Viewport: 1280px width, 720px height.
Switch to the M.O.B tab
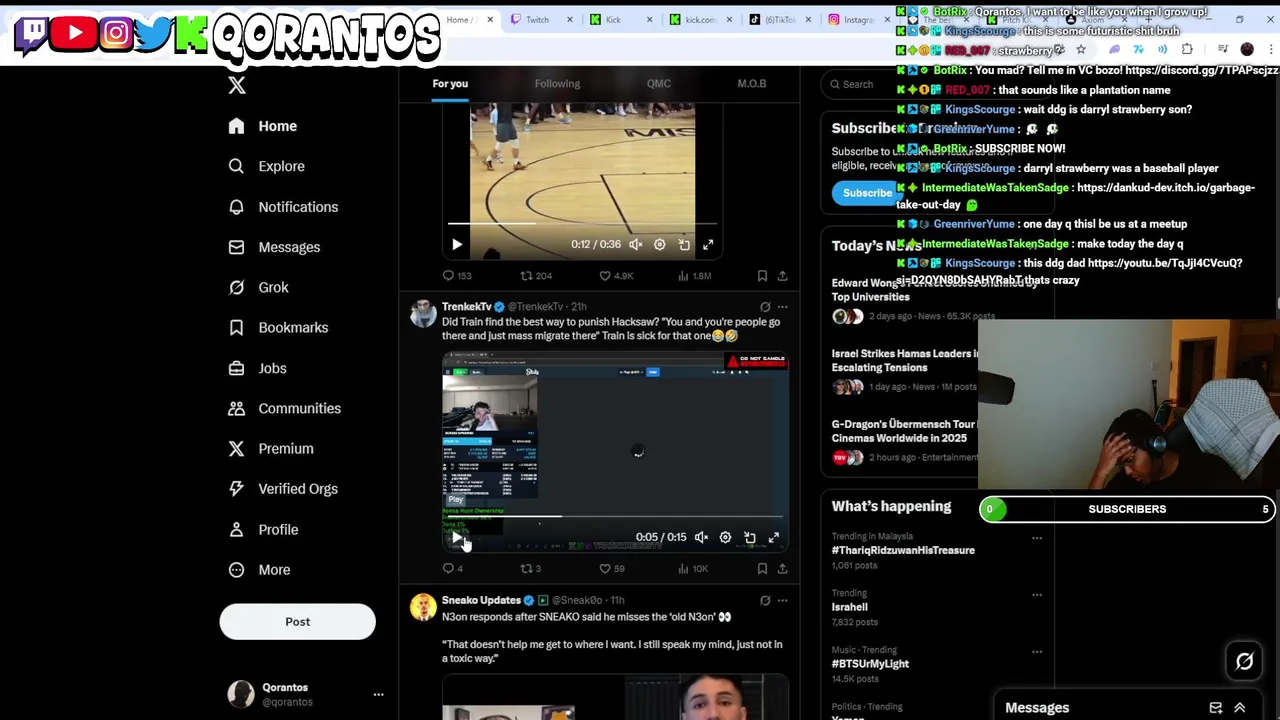(751, 84)
